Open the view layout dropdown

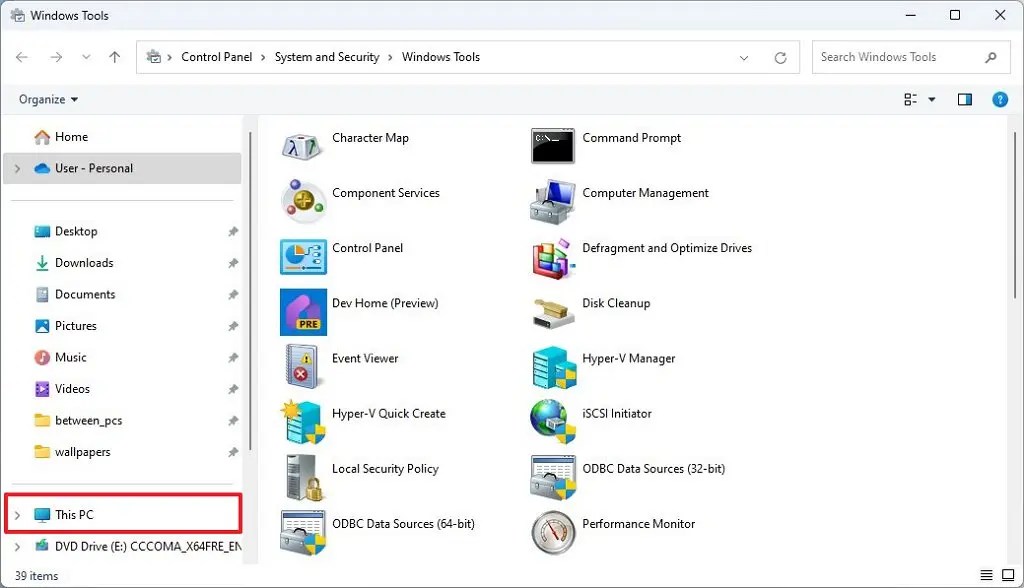[x=915, y=99]
